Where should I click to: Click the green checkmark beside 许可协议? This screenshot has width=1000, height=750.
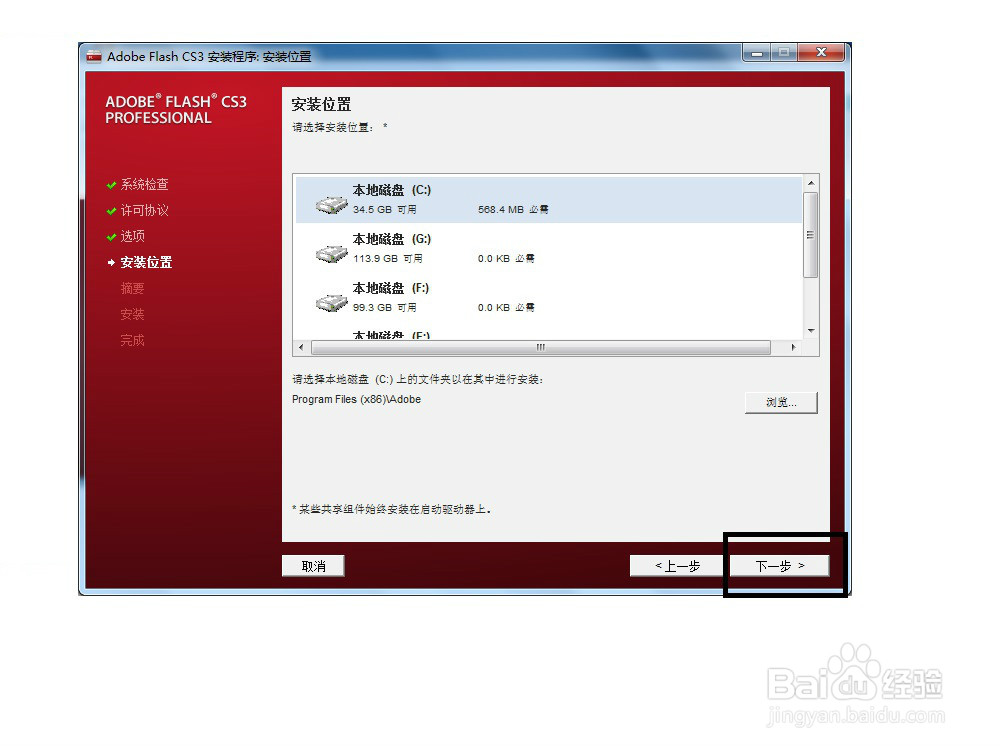tap(112, 211)
